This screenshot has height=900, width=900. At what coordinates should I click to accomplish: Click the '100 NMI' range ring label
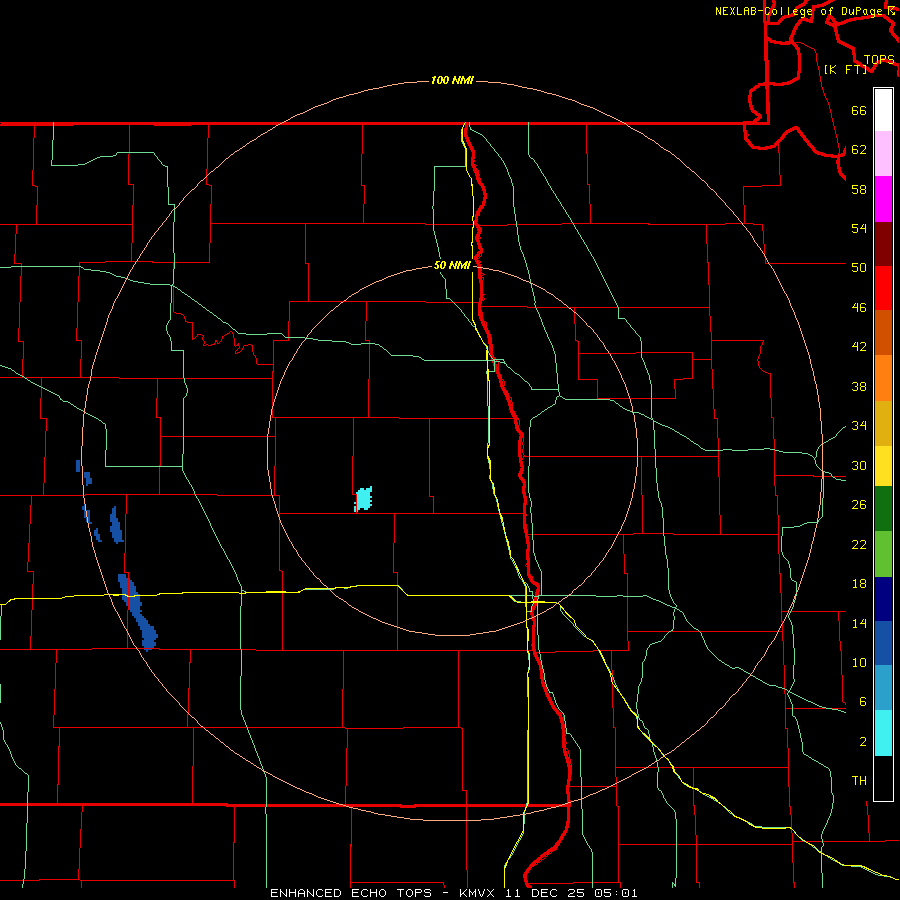click(x=452, y=80)
